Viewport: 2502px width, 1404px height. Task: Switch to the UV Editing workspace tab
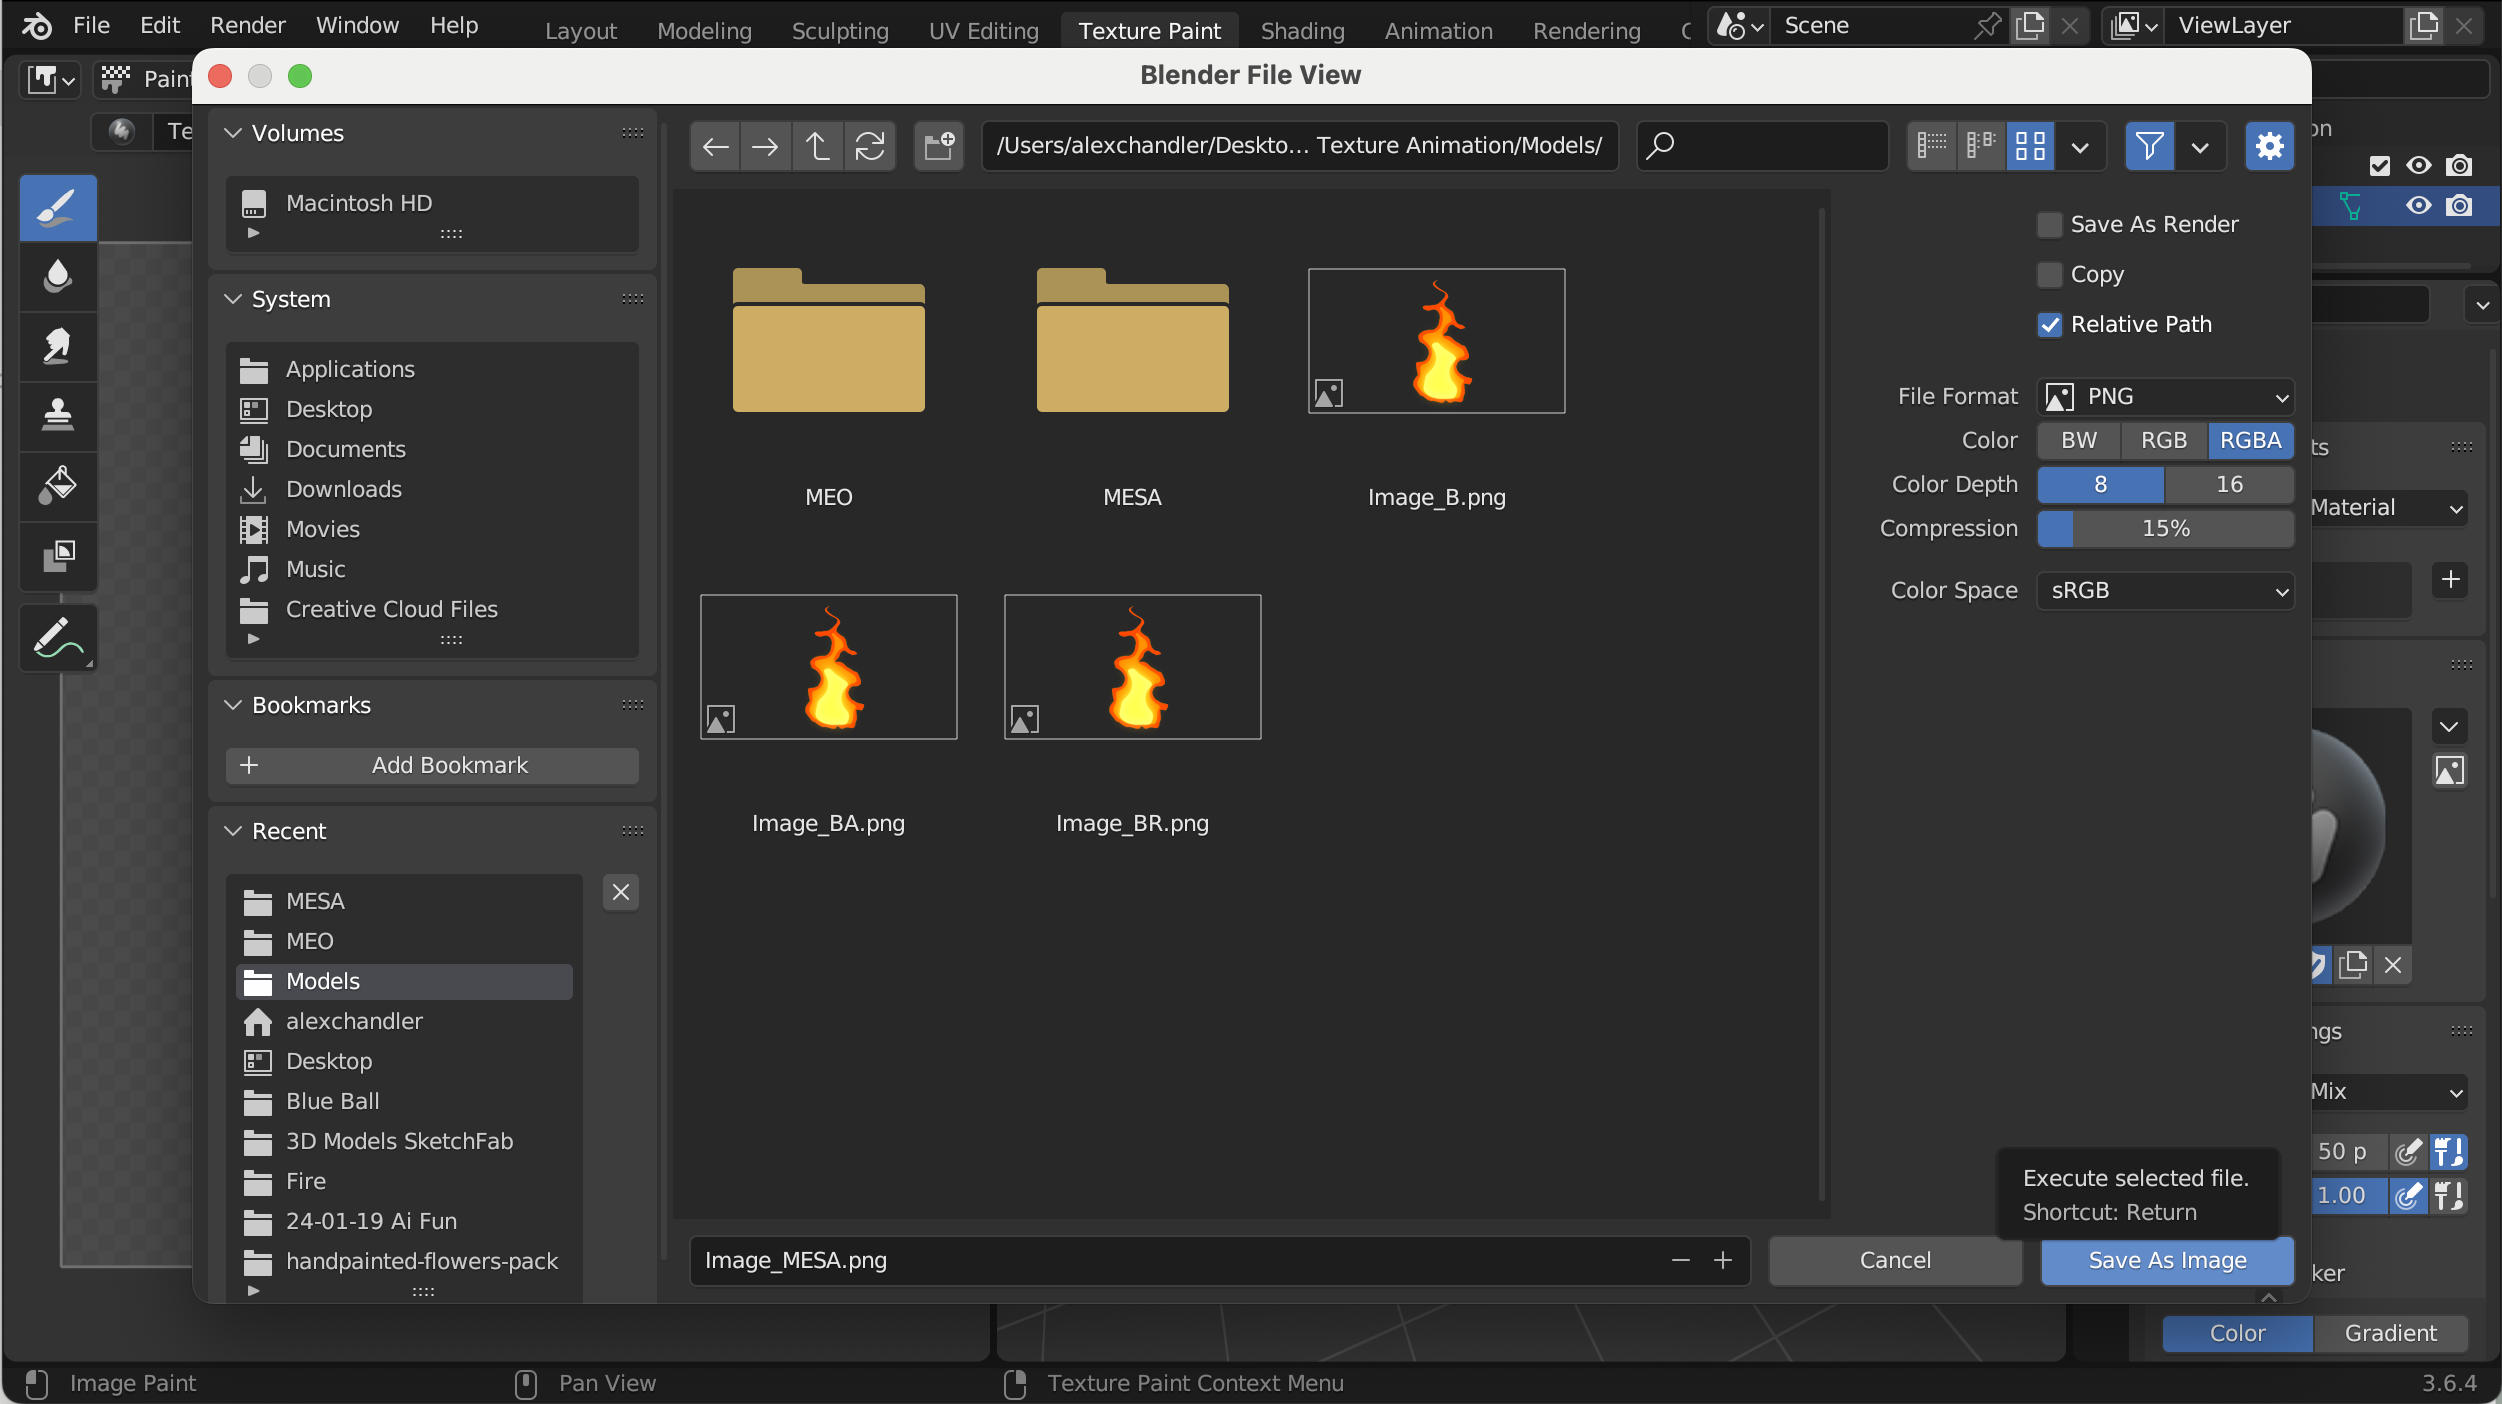(984, 31)
